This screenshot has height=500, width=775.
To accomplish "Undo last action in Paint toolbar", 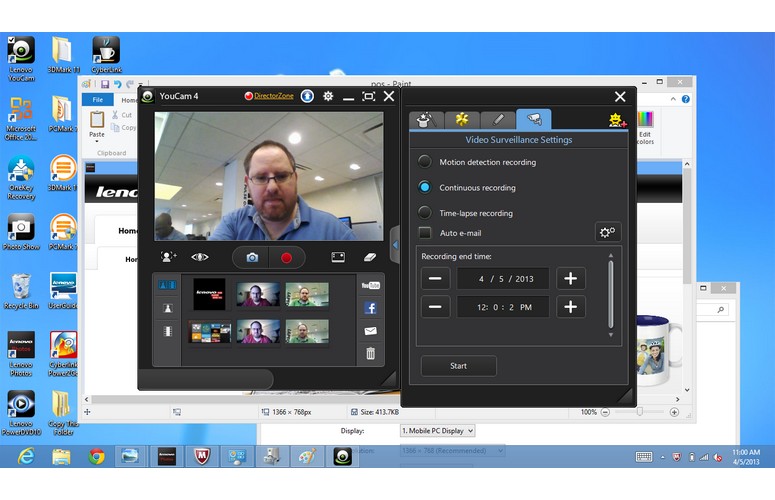I will point(117,84).
